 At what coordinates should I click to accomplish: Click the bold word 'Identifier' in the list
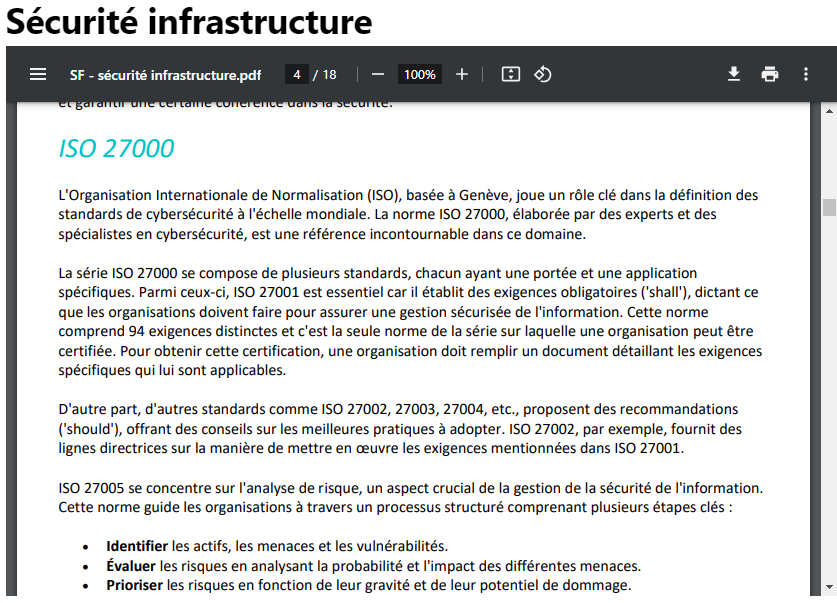(x=137, y=546)
